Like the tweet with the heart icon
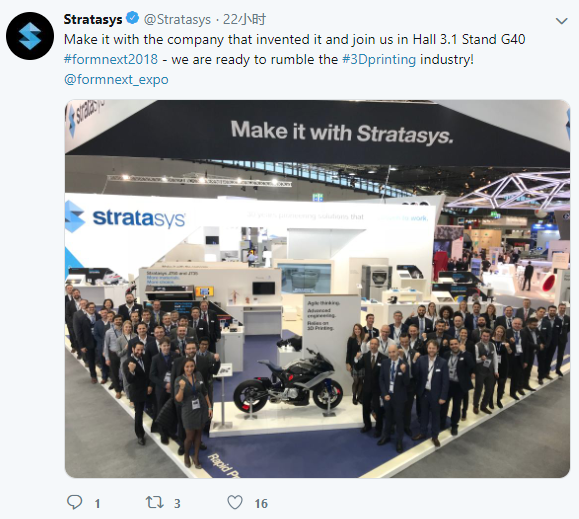The height and width of the screenshot is (519, 579). (x=235, y=502)
